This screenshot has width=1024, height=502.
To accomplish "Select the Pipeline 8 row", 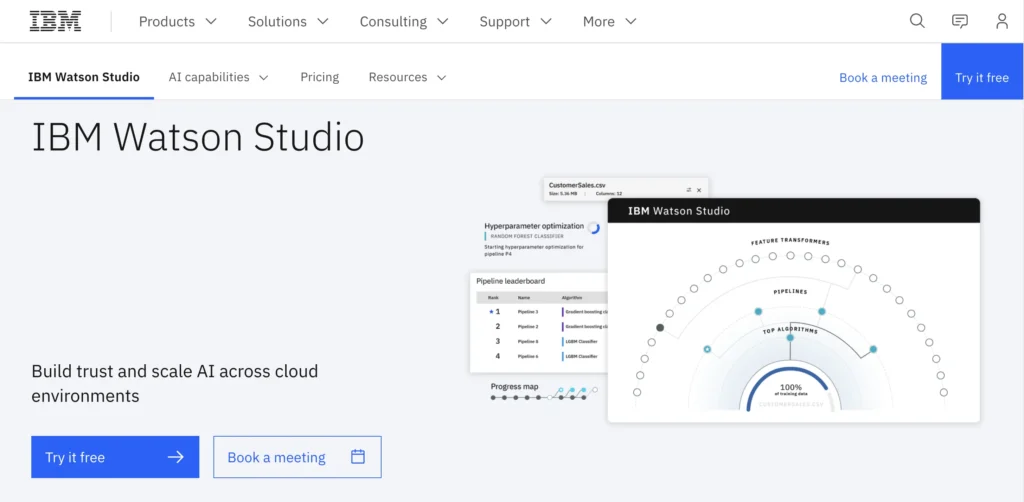I will coord(542,341).
